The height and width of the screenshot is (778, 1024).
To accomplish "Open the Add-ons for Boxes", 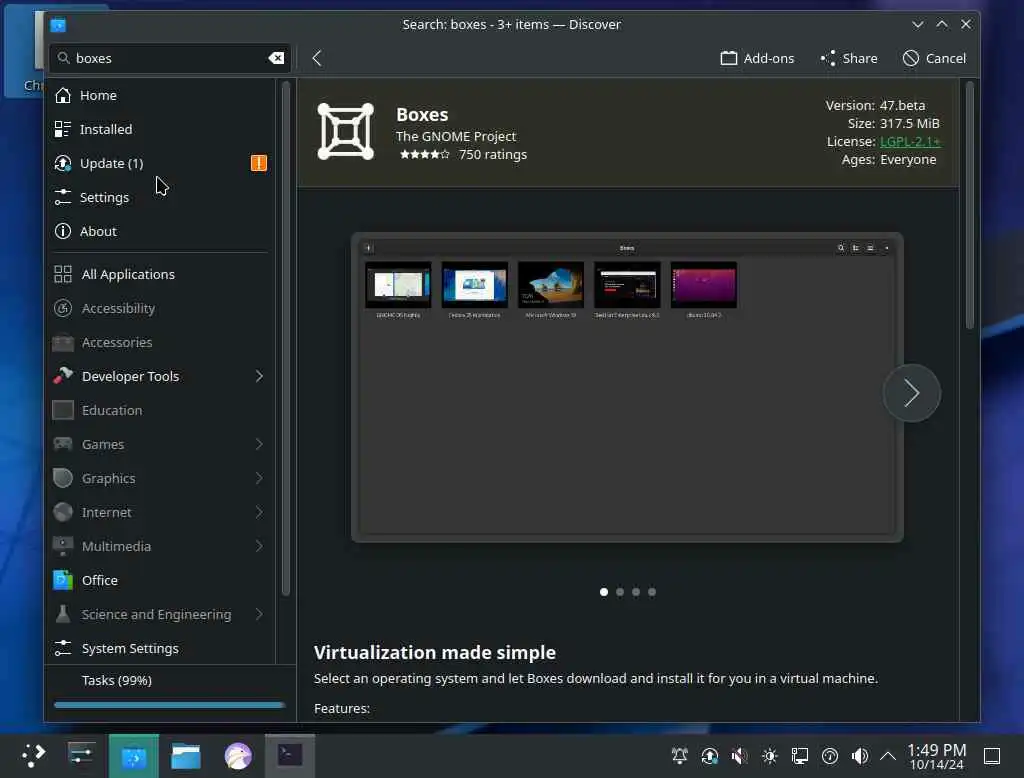I will tap(757, 58).
